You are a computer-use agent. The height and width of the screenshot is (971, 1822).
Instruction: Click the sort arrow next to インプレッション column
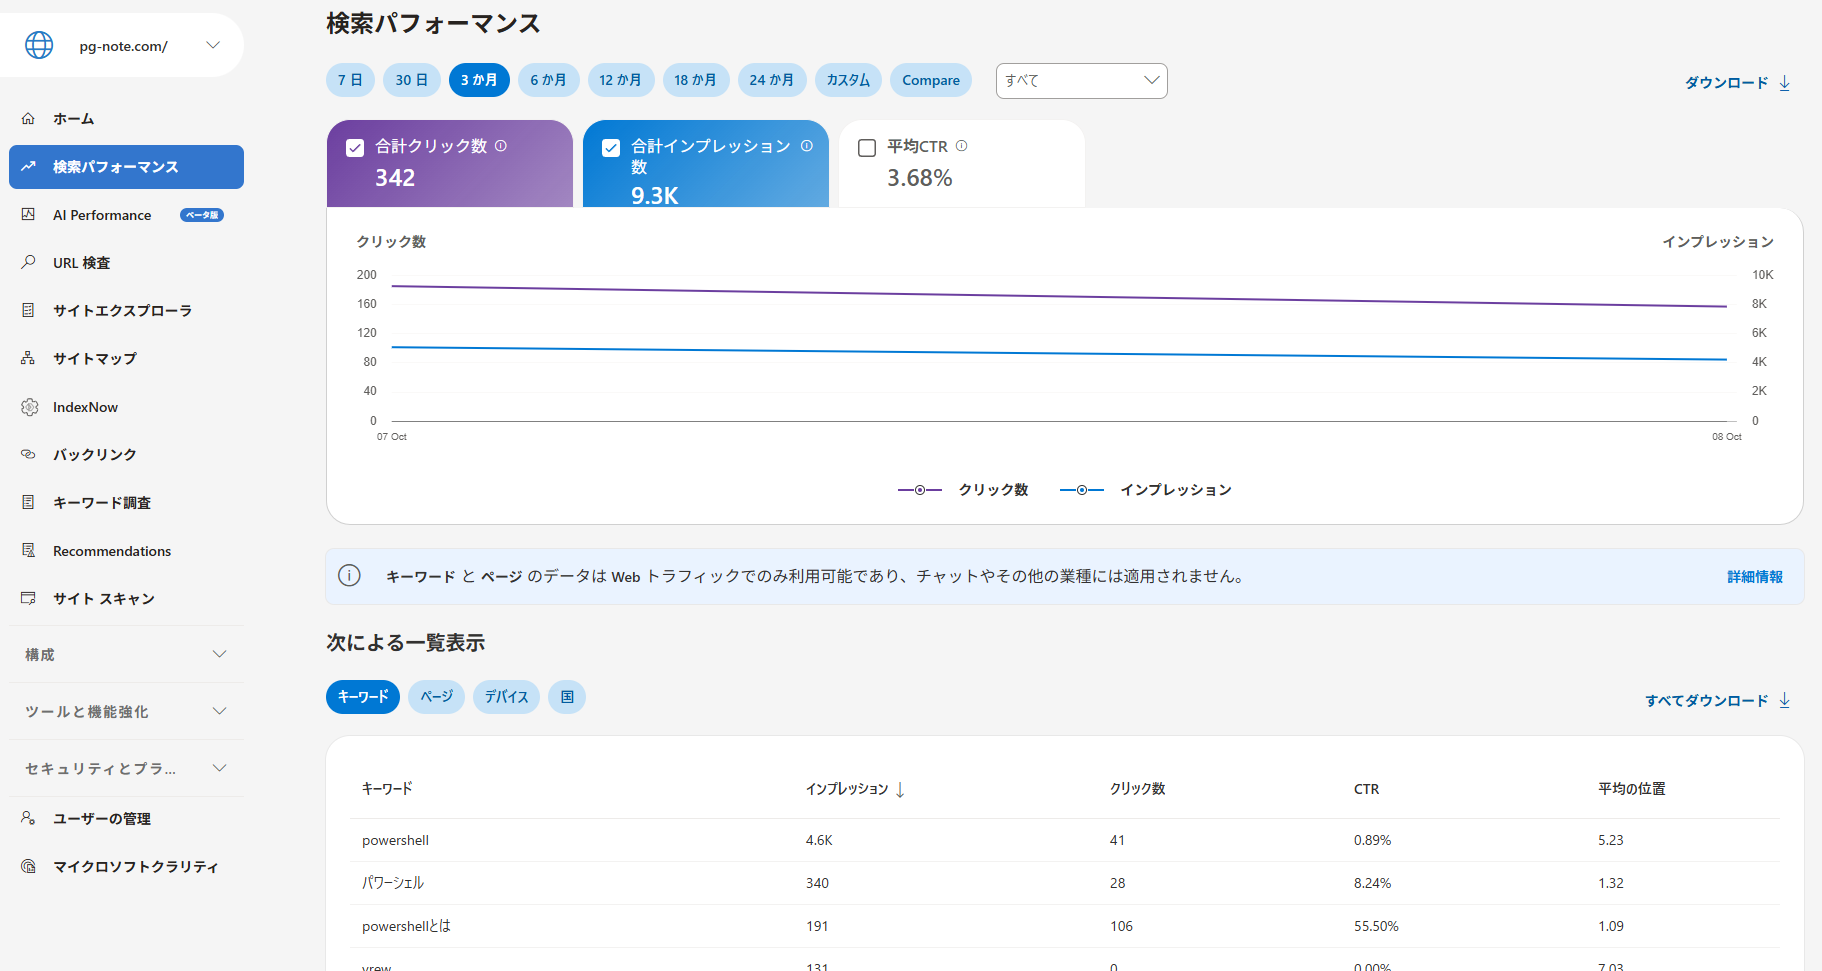900,789
